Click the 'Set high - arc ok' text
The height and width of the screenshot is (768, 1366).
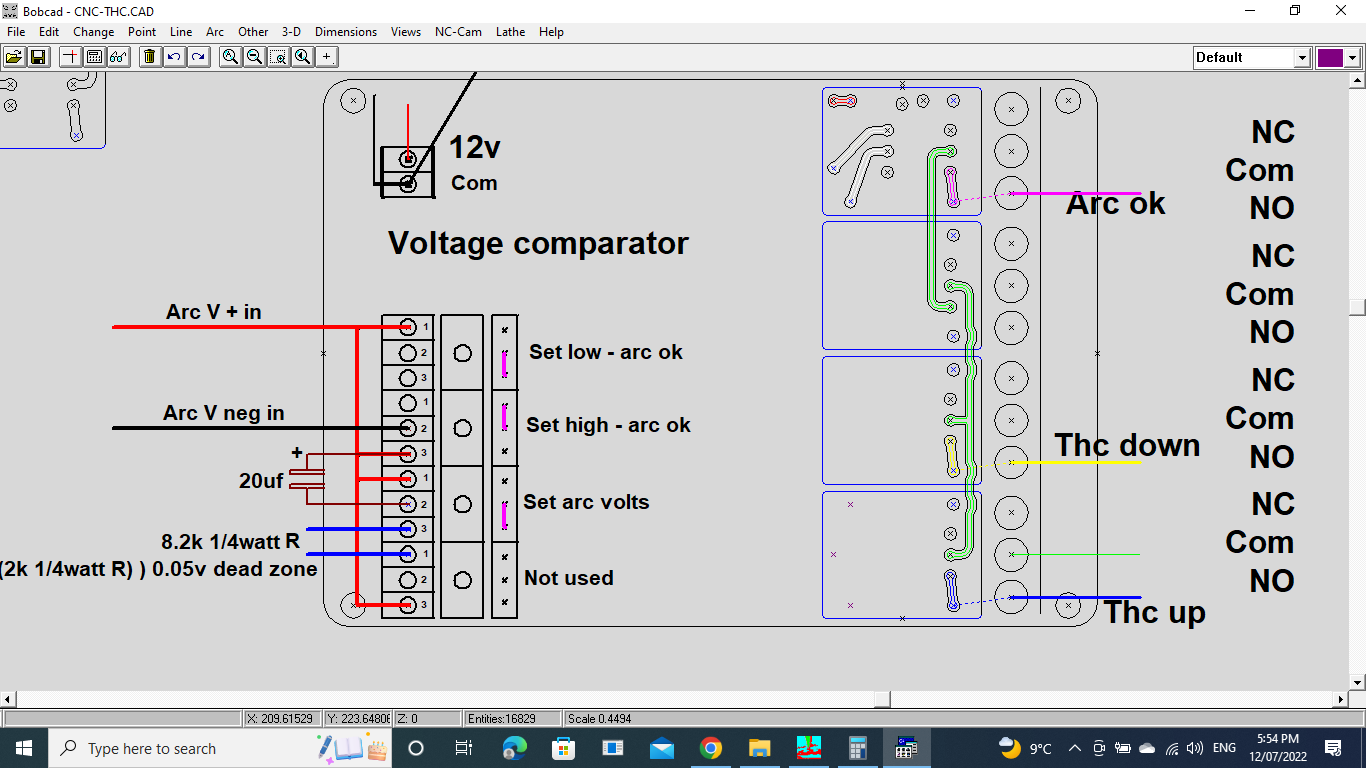[x=608, y=425]
